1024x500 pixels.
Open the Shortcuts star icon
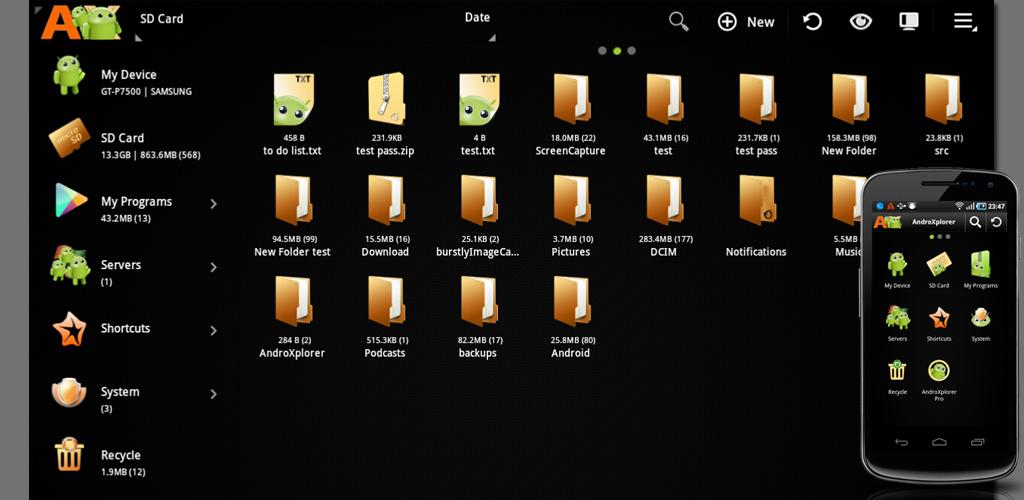[x=69, y=328]
